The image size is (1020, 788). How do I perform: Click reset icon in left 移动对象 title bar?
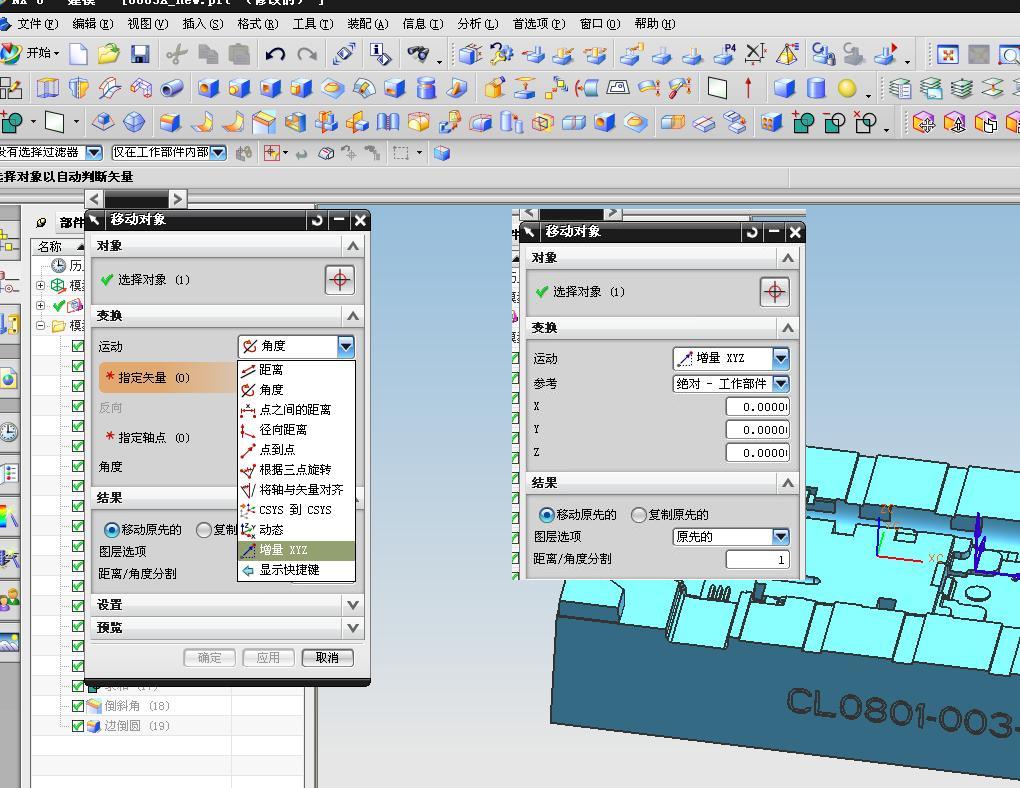coord(317,220)
